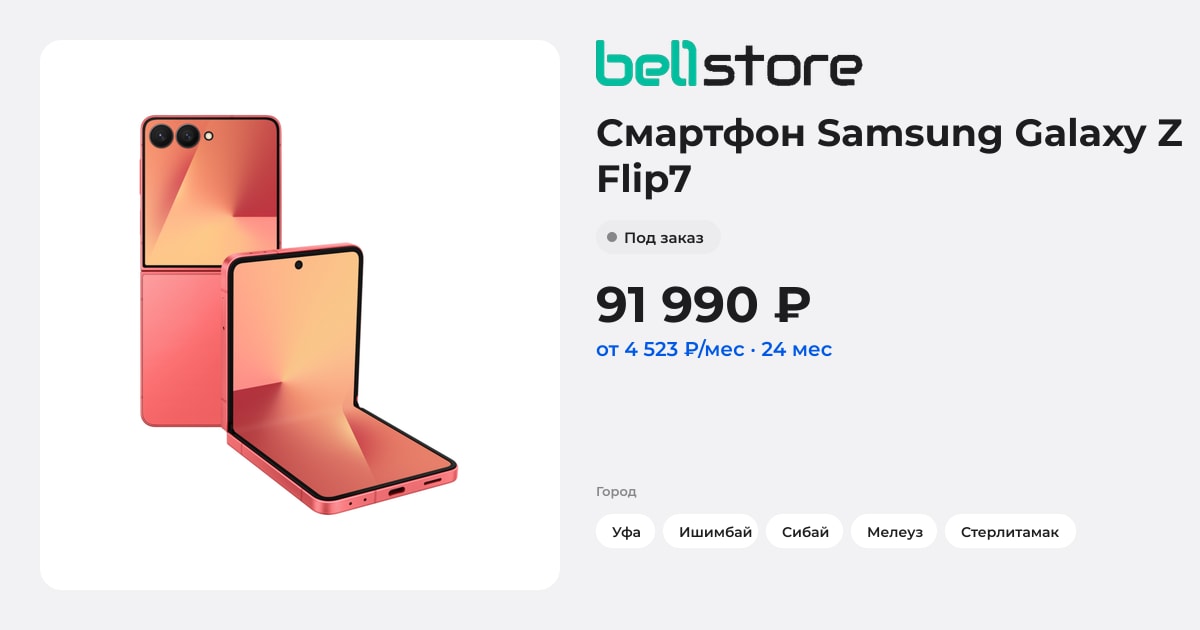The image size is (1200, 630).
Task: Click the Город label above city chips
Action: click(x=616, y=491)
